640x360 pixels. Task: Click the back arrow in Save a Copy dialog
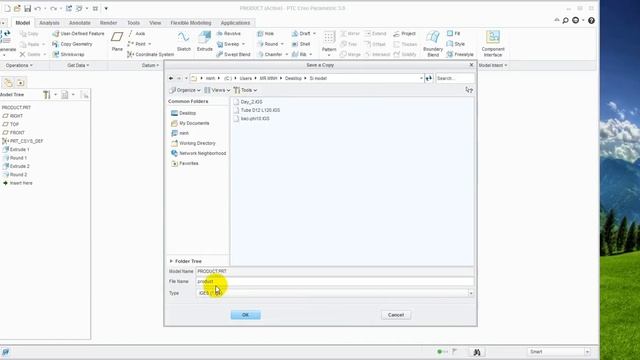(x=171, y=78)
